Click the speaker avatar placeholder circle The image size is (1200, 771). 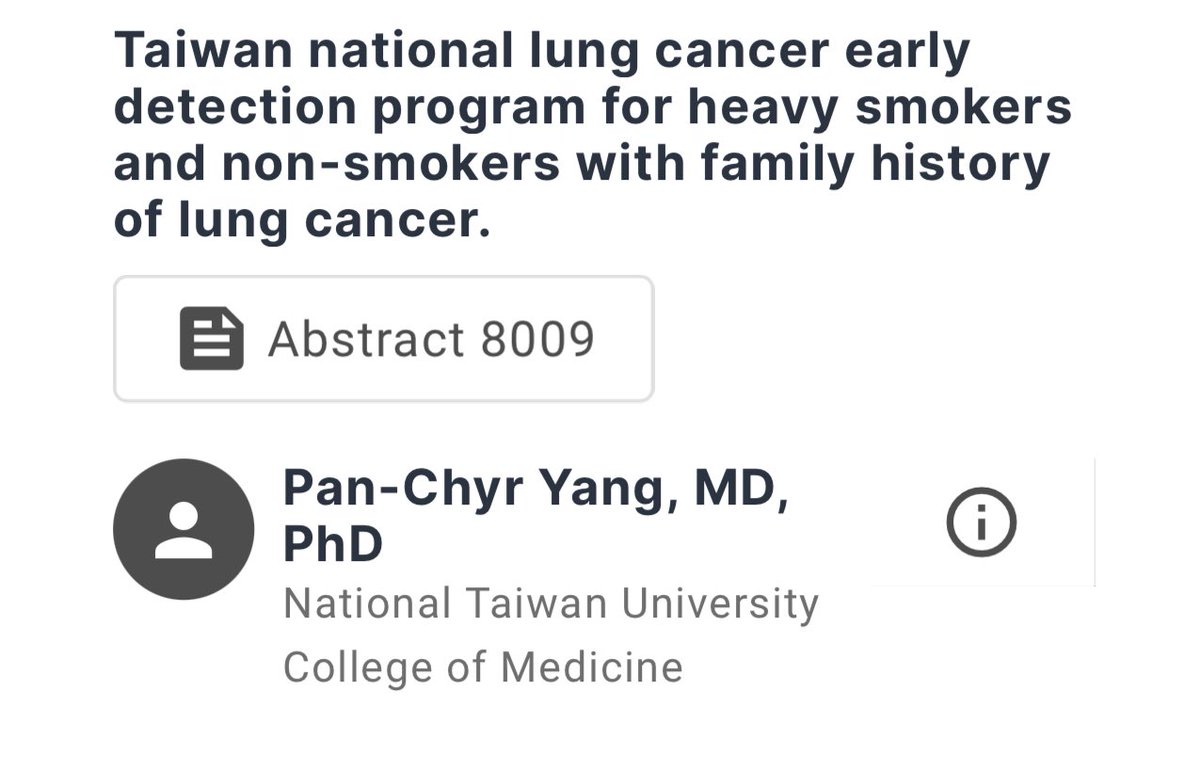[184, 529]
